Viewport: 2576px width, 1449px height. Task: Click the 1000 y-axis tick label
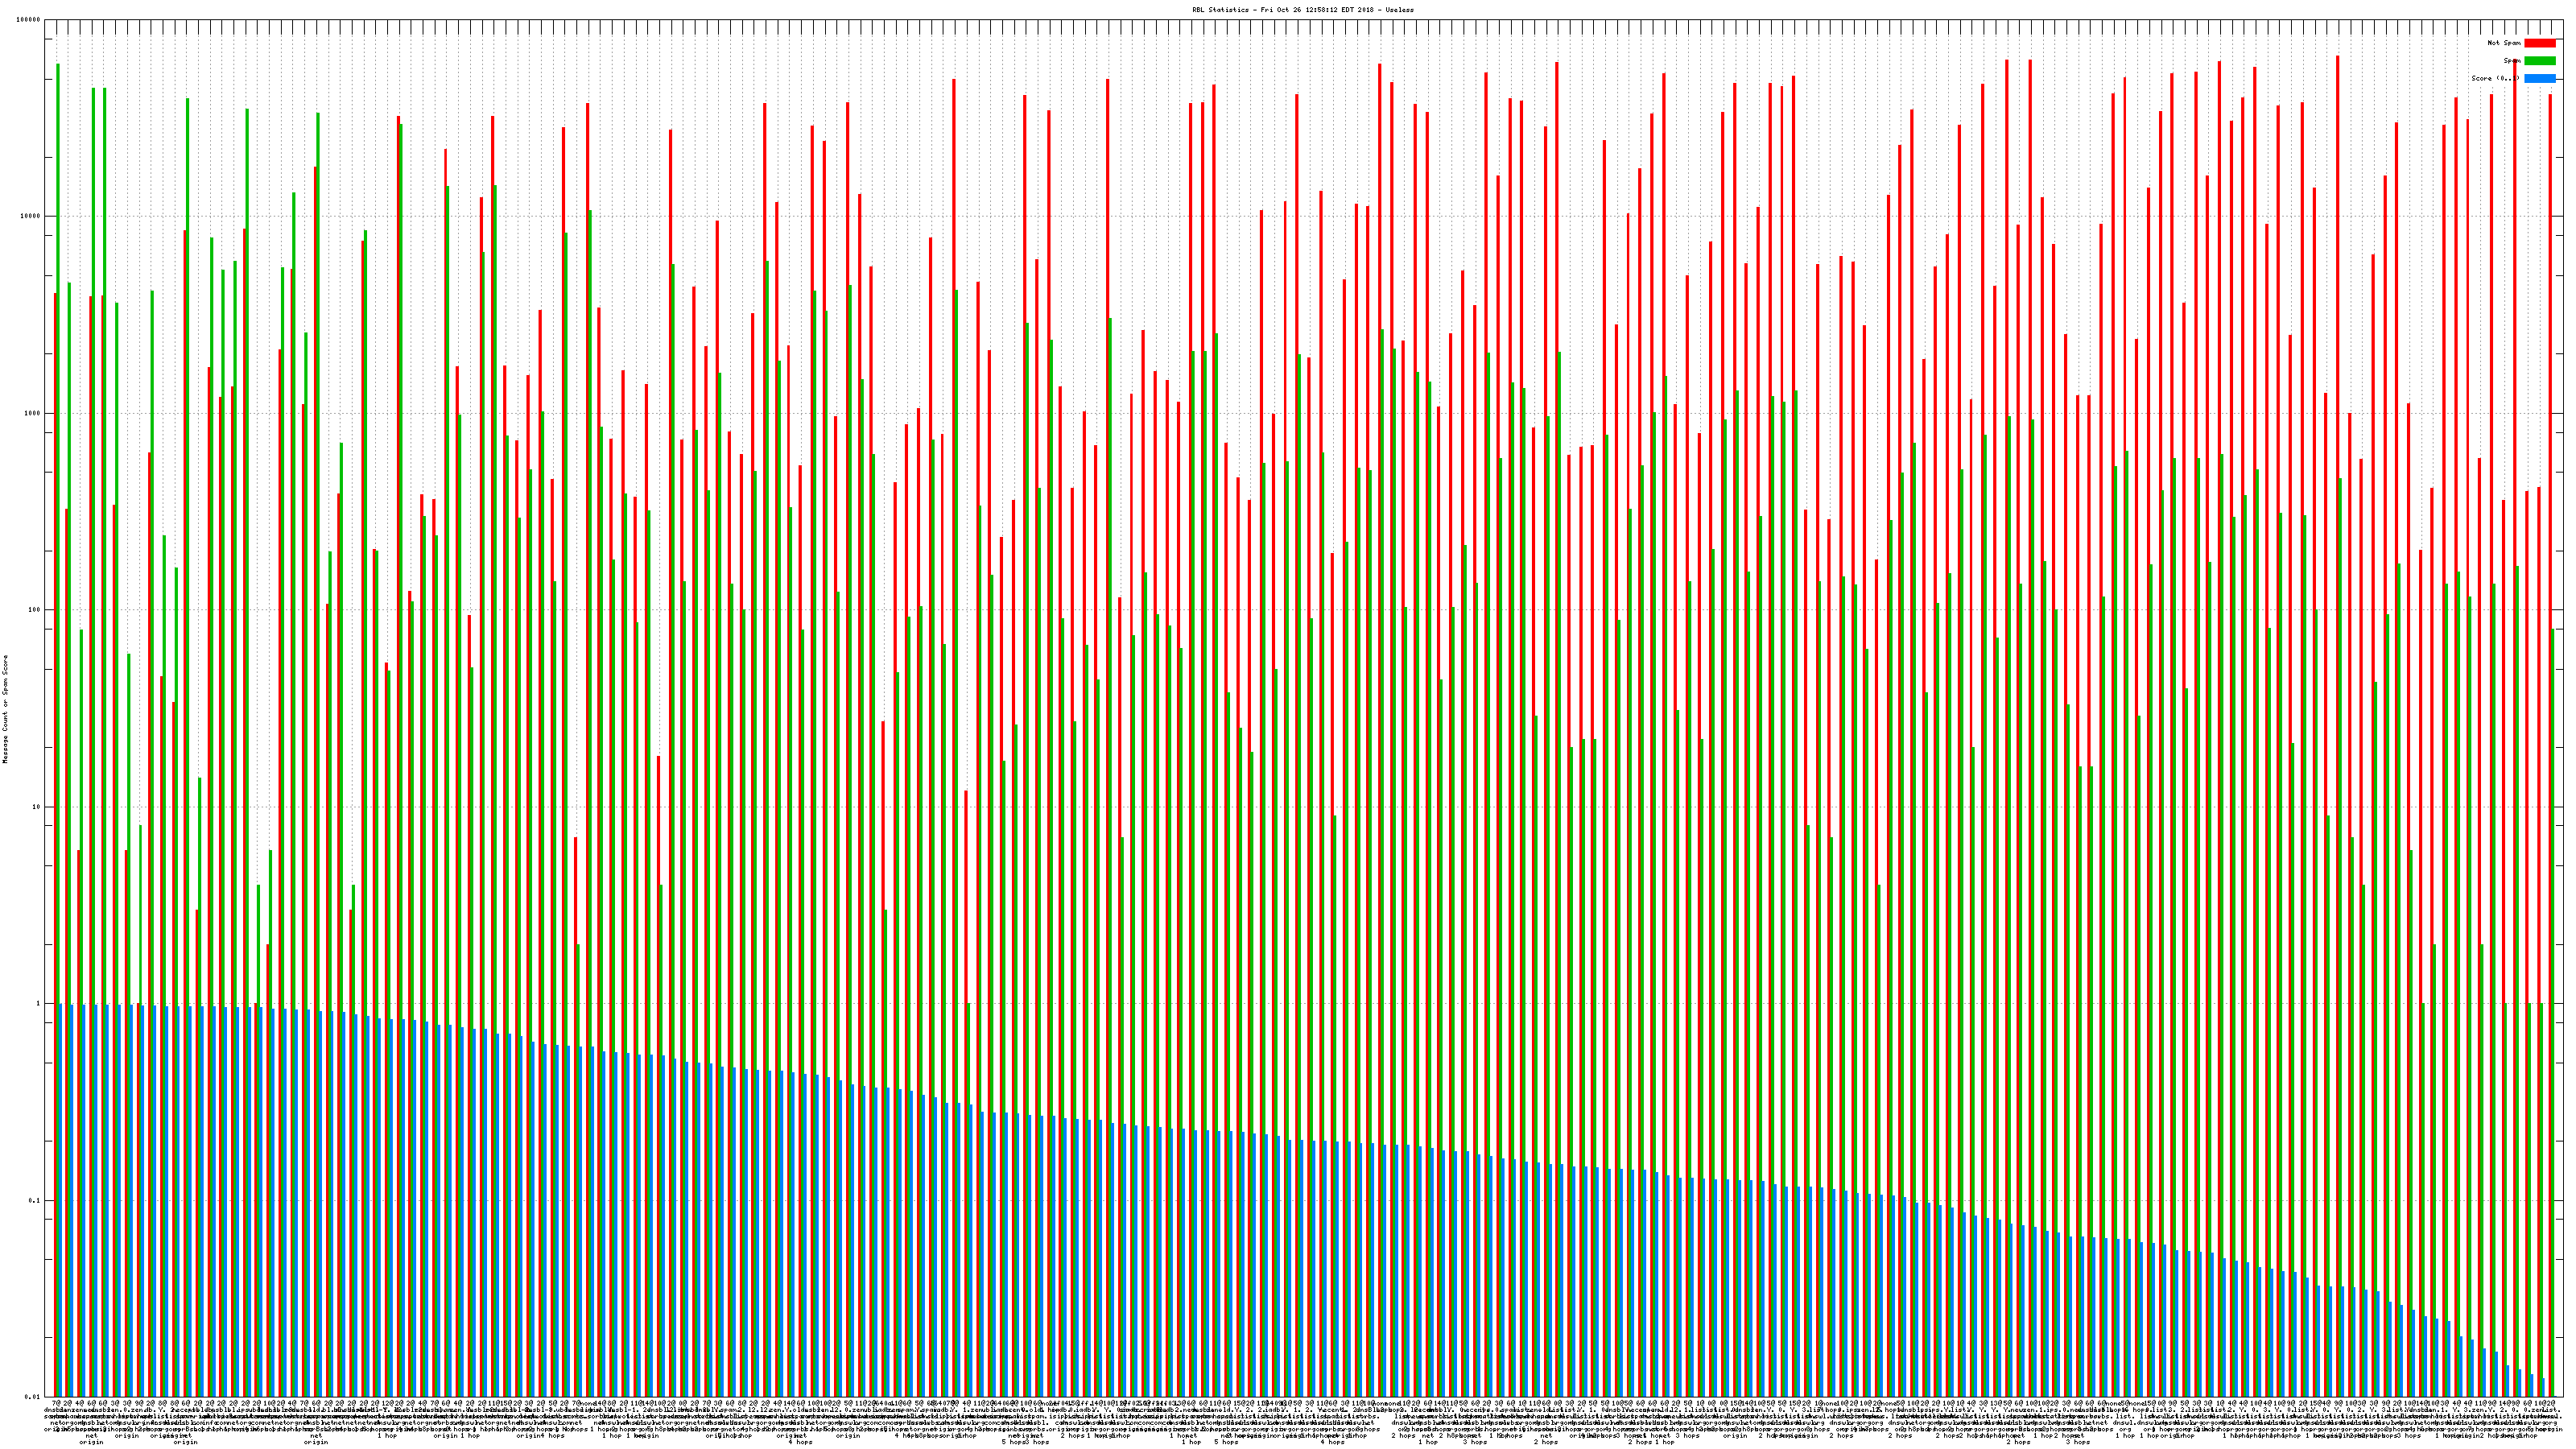(x=33, y=414)
